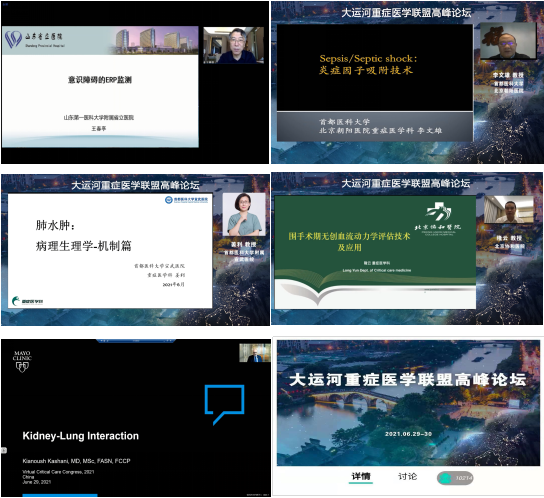Click the Peking Union hospital logo on green slide
The height and width of the screenshot is (498, 544).
(x=438, y=219)
